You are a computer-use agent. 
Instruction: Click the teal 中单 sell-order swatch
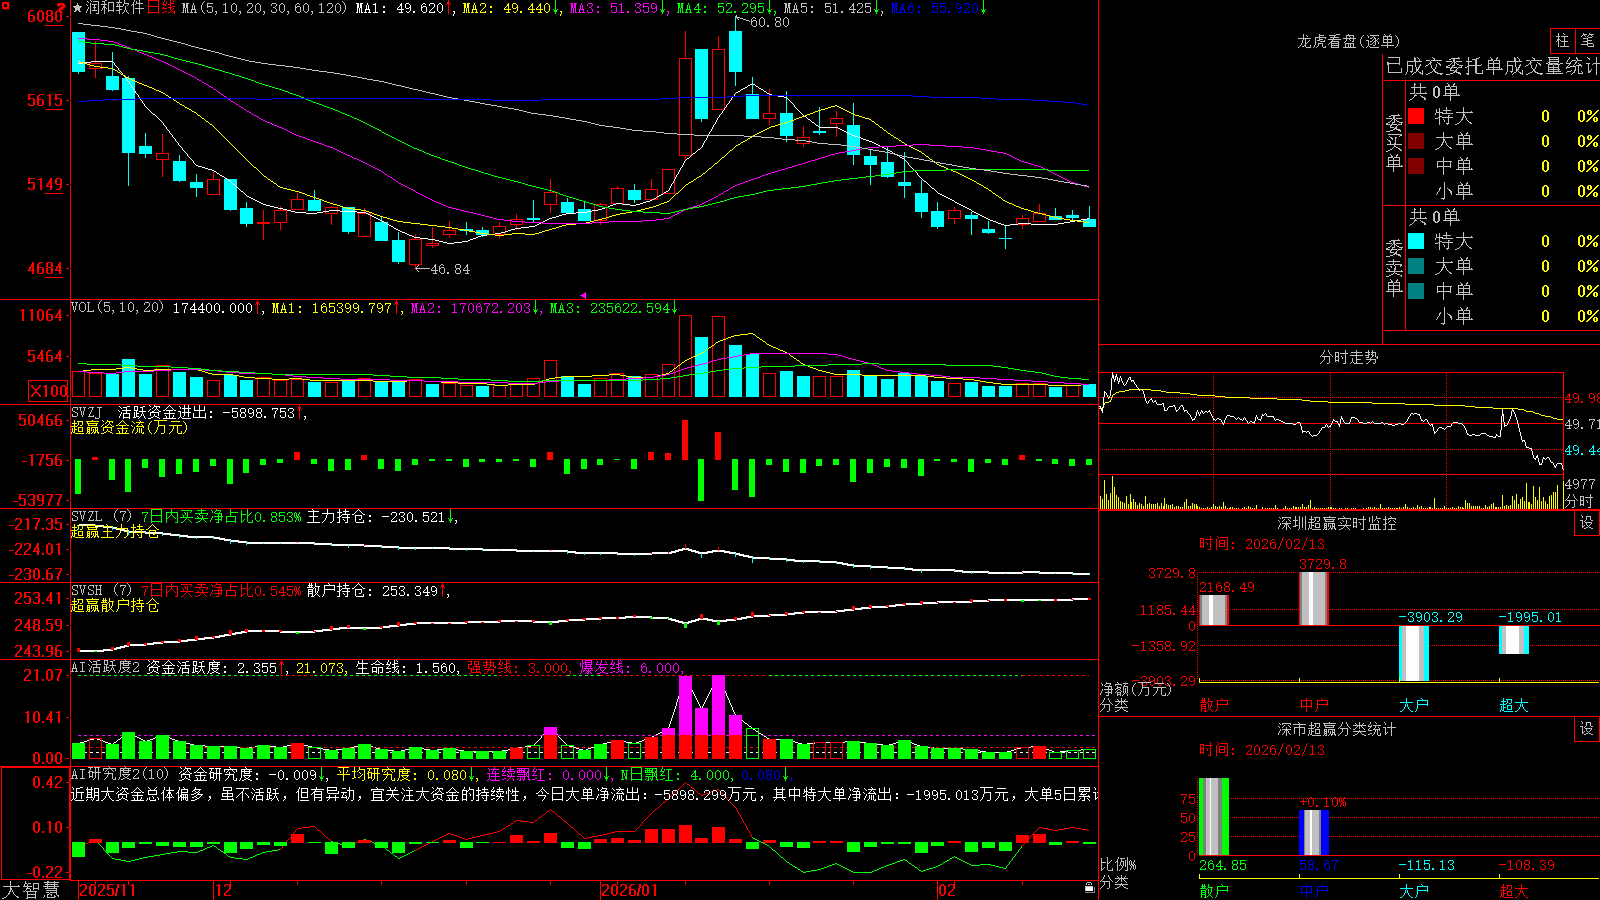click(x=1416, y=291)
